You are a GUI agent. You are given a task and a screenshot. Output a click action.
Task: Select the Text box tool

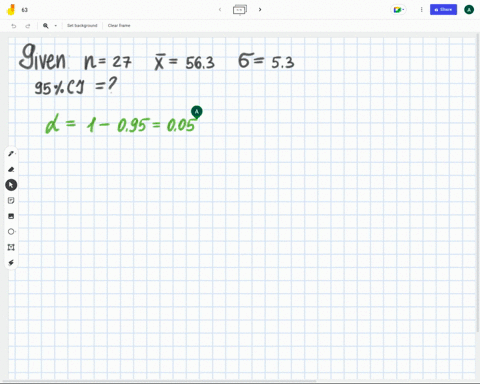(11, 247)
